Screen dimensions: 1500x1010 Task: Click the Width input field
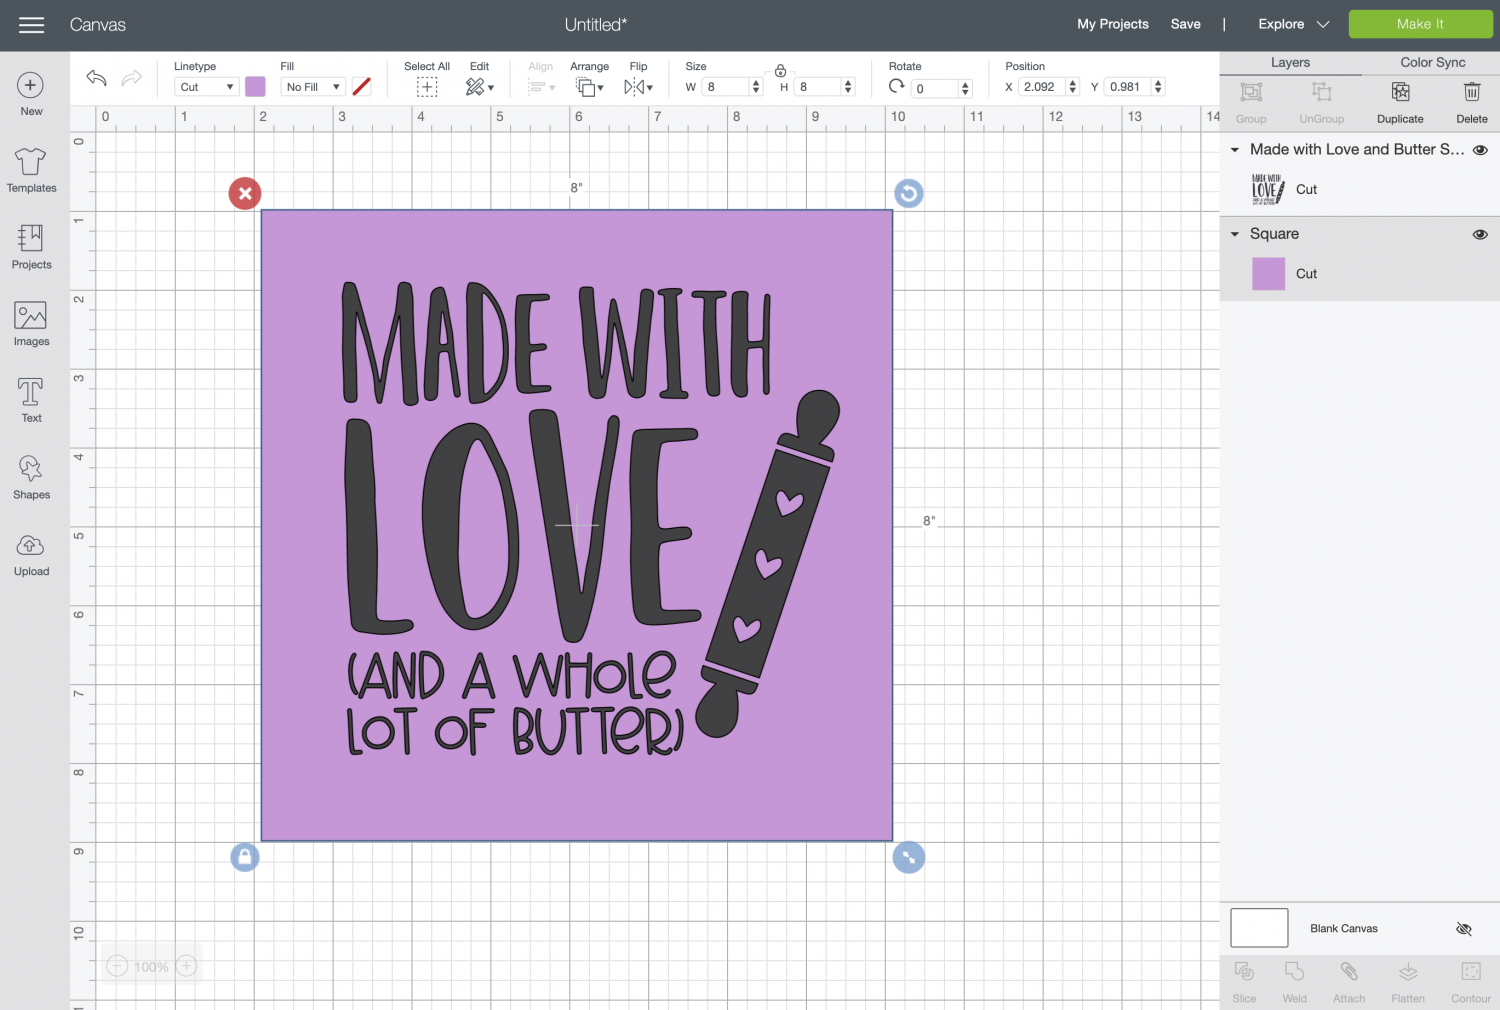[x=726, y=87]
